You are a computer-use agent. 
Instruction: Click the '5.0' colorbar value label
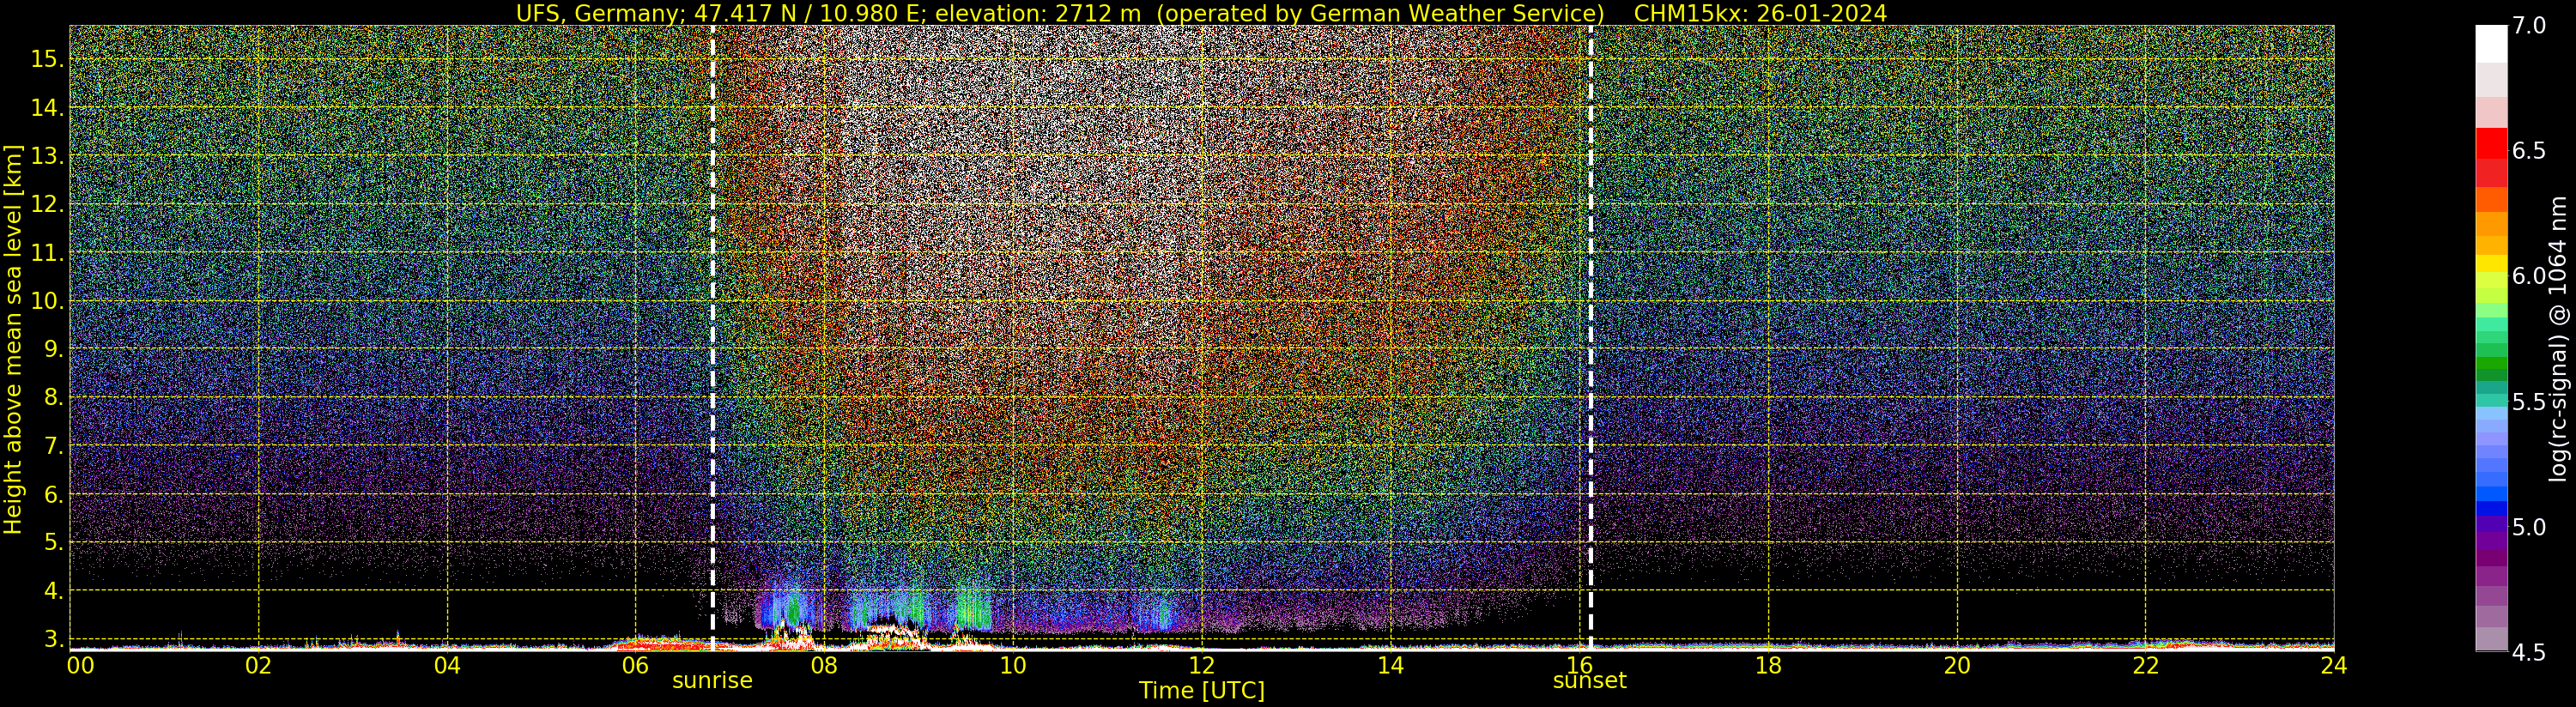click(2528, 527)
